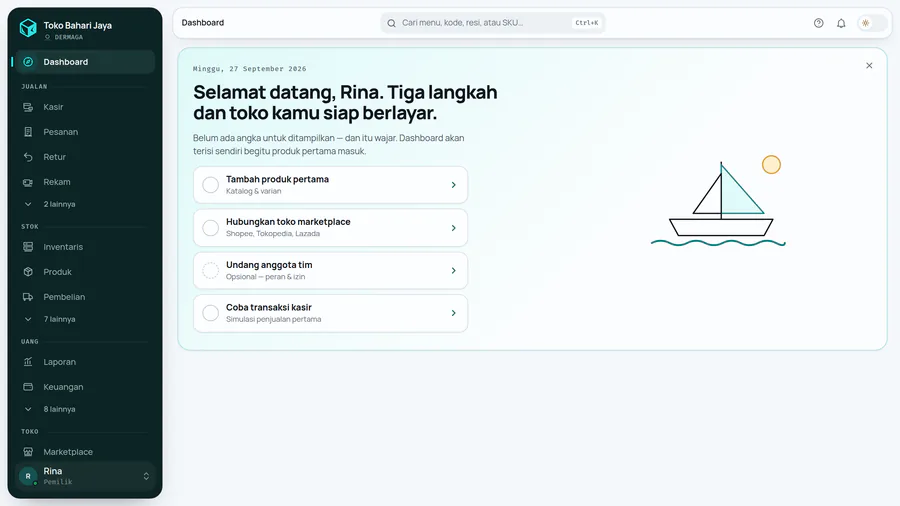The height and width of the screenshot is (506, 900).
Task: Click the Dashboard breadcrumb title
Action: point(203,23)
